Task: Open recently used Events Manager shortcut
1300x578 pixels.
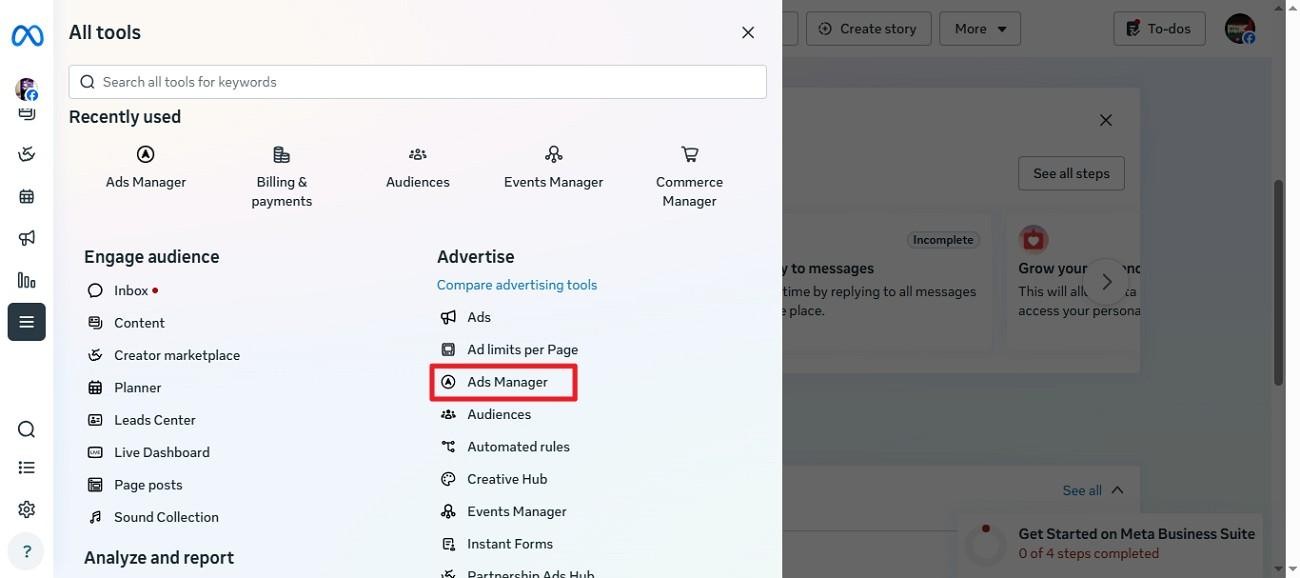Action: coord(553,167)
